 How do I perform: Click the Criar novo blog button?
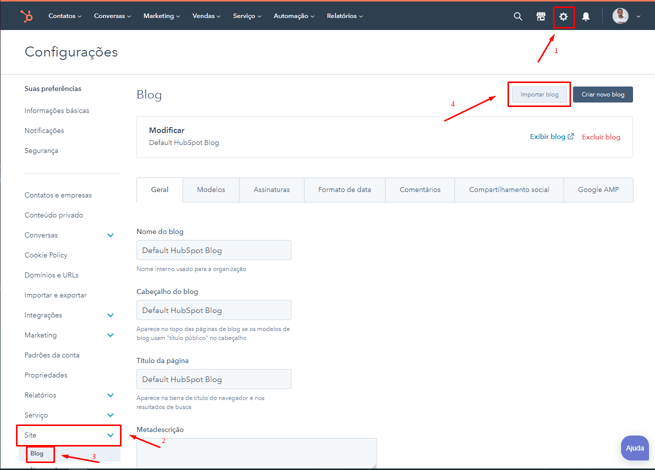(x=603, y=94)
